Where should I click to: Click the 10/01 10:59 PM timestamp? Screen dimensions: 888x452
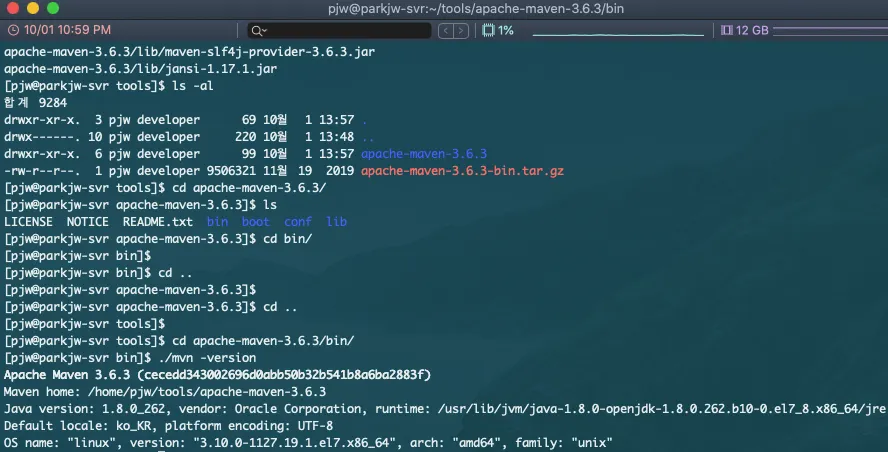tap(67, 30)
